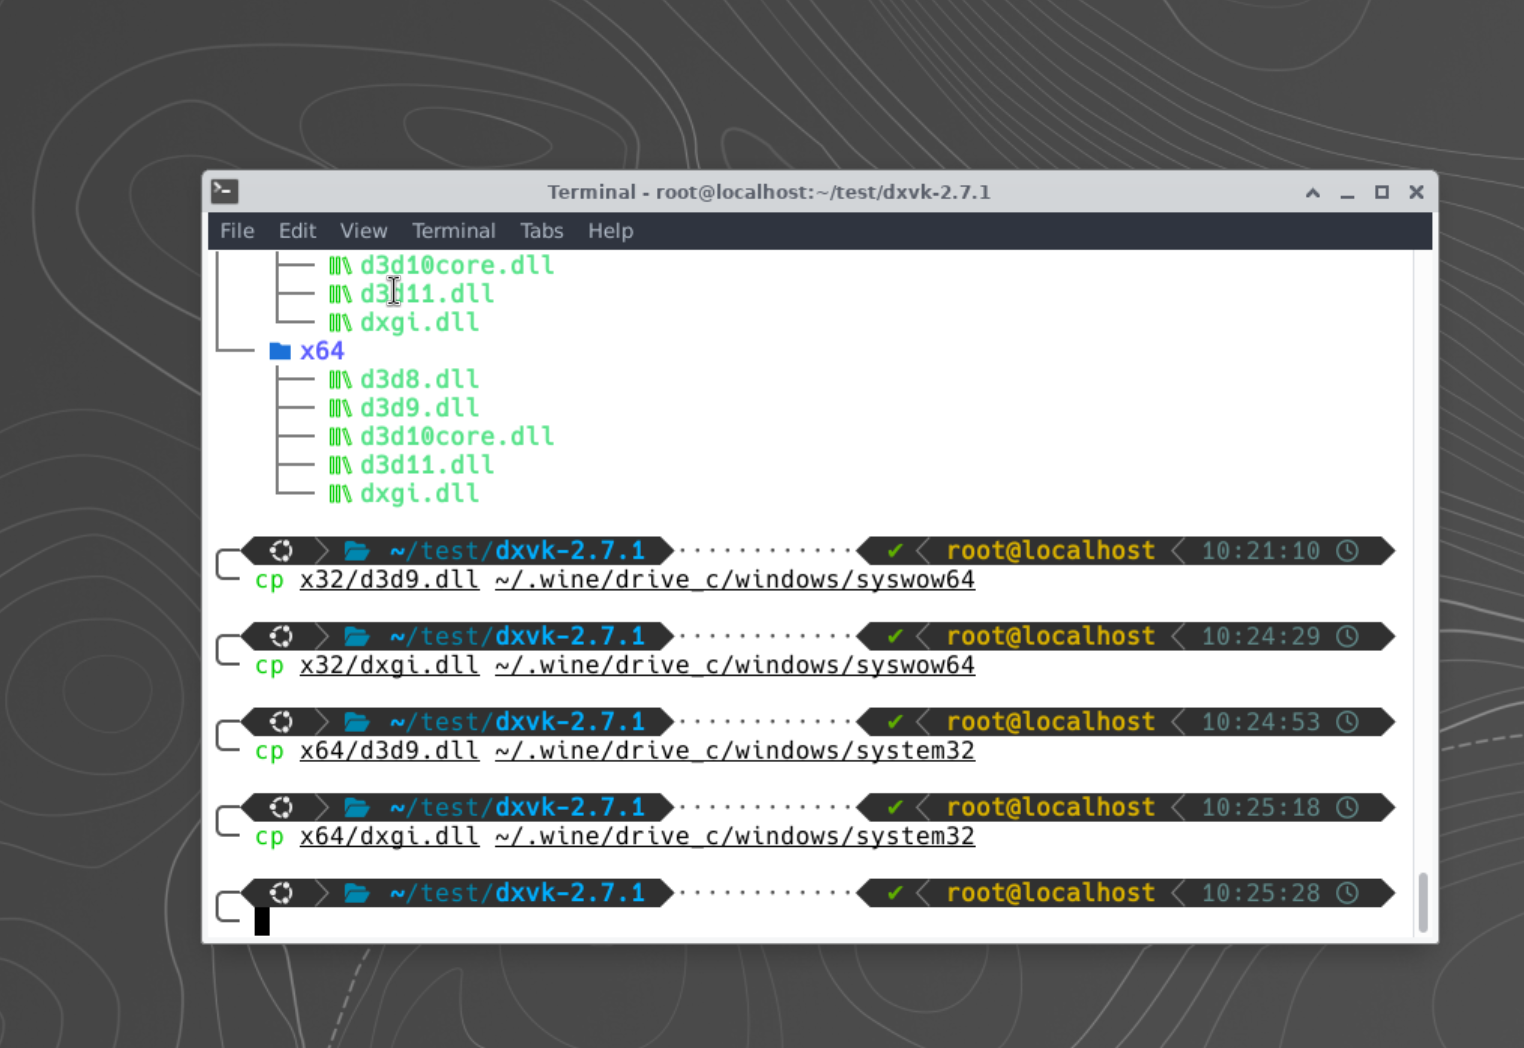Click the blue x64 folder icon
Screen dimensions: 1524x1048
[x=280, y=351]
